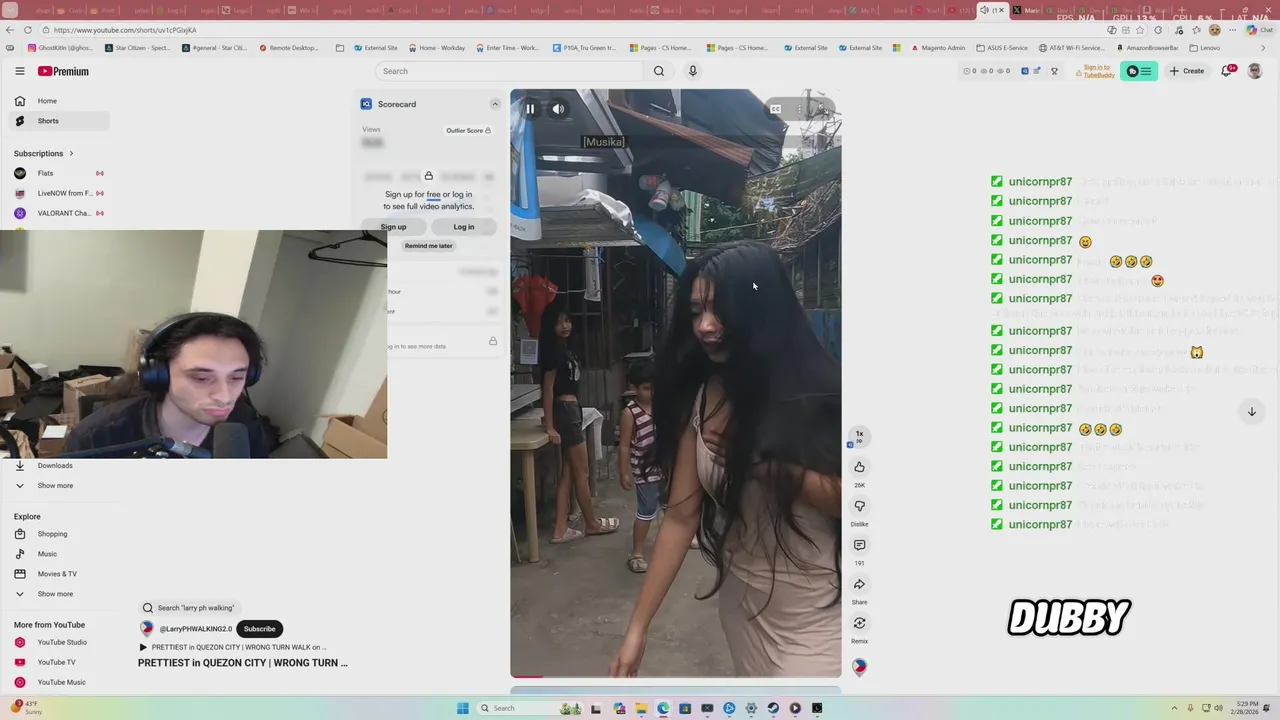Viewport: 1280px width, 720px height.
Task: Open the account avatar menu
Action: 1255,71
